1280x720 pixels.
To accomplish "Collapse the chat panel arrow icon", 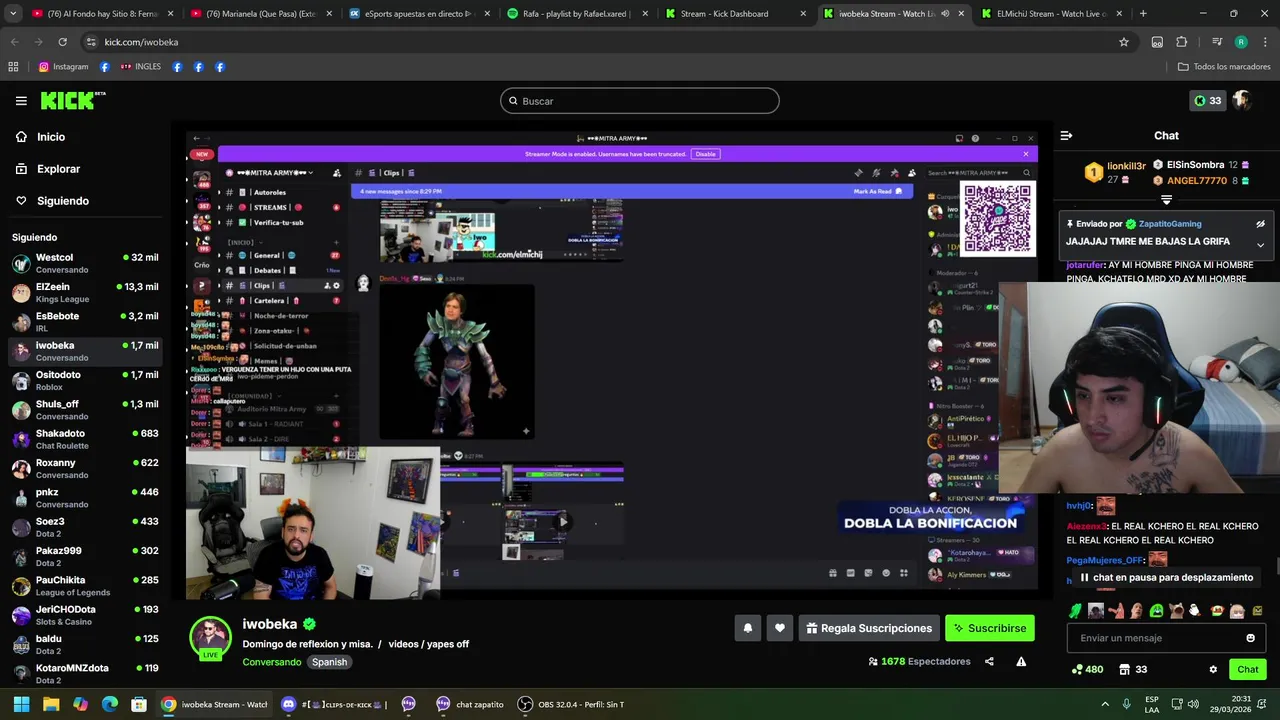I will 1066,136.
